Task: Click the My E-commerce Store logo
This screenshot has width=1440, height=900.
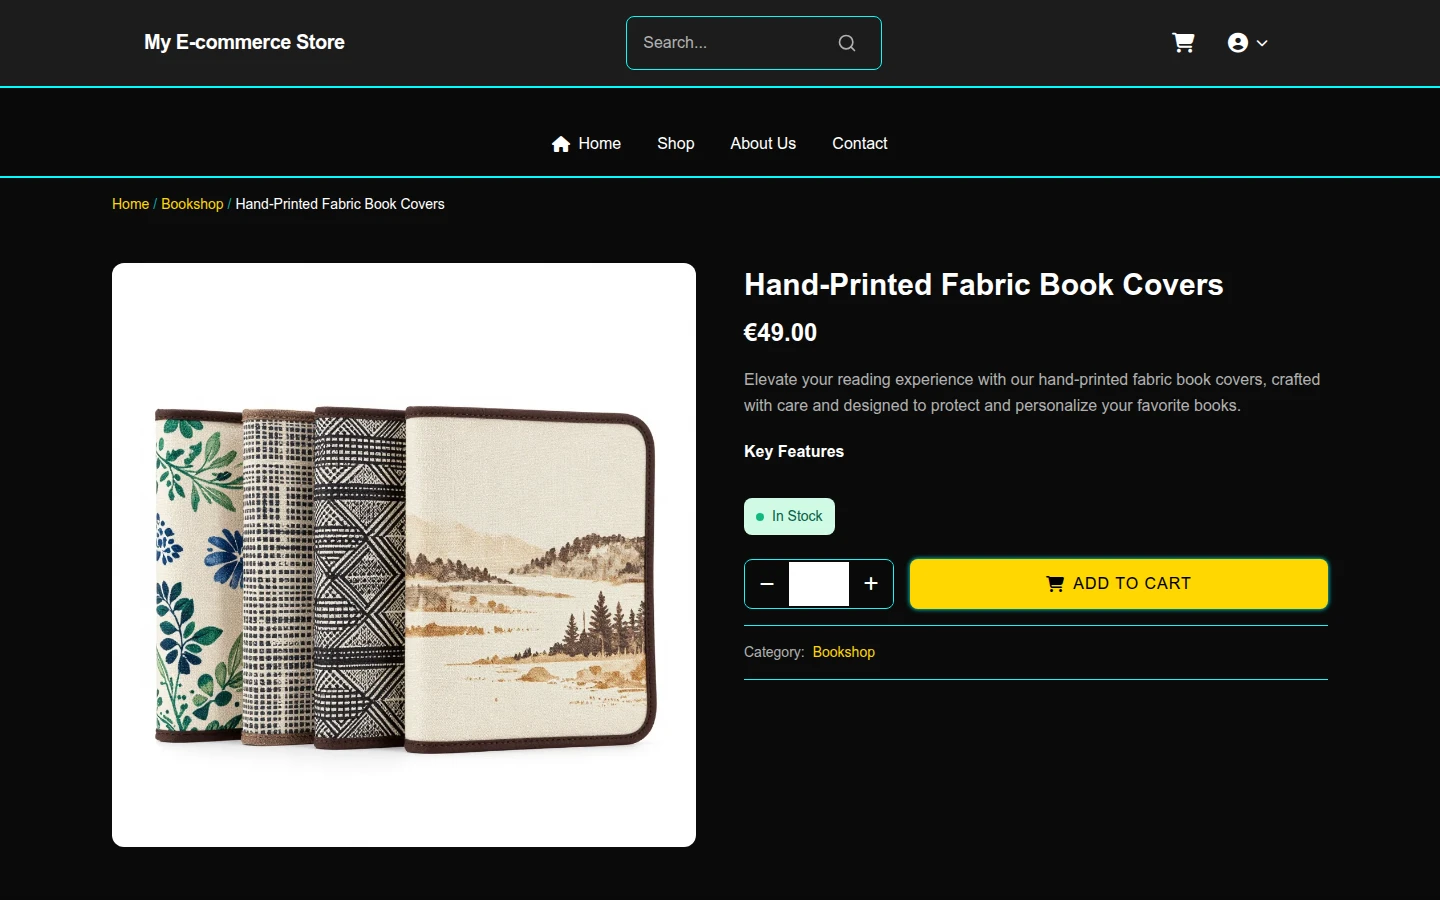Action: tap(244, 43)
